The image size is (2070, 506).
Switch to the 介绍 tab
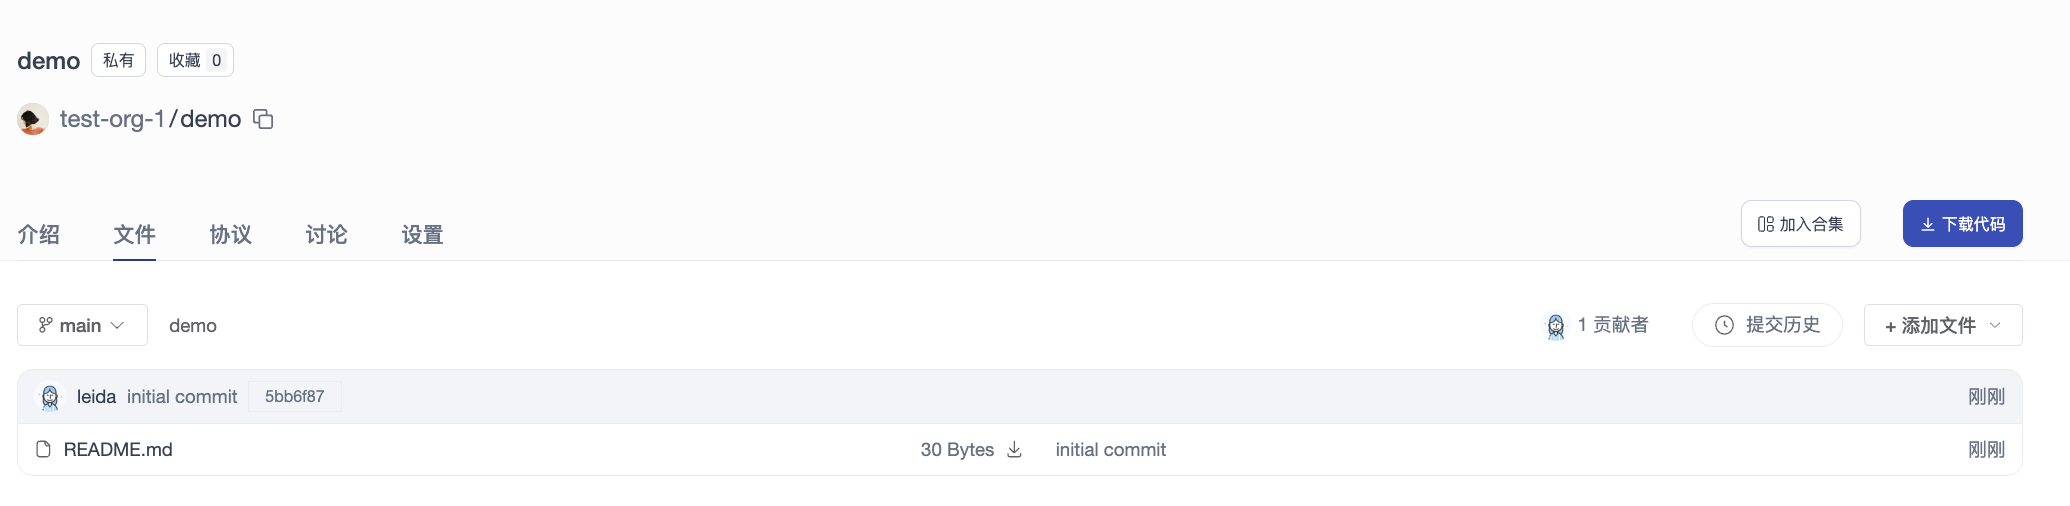(x=38, y=234)
